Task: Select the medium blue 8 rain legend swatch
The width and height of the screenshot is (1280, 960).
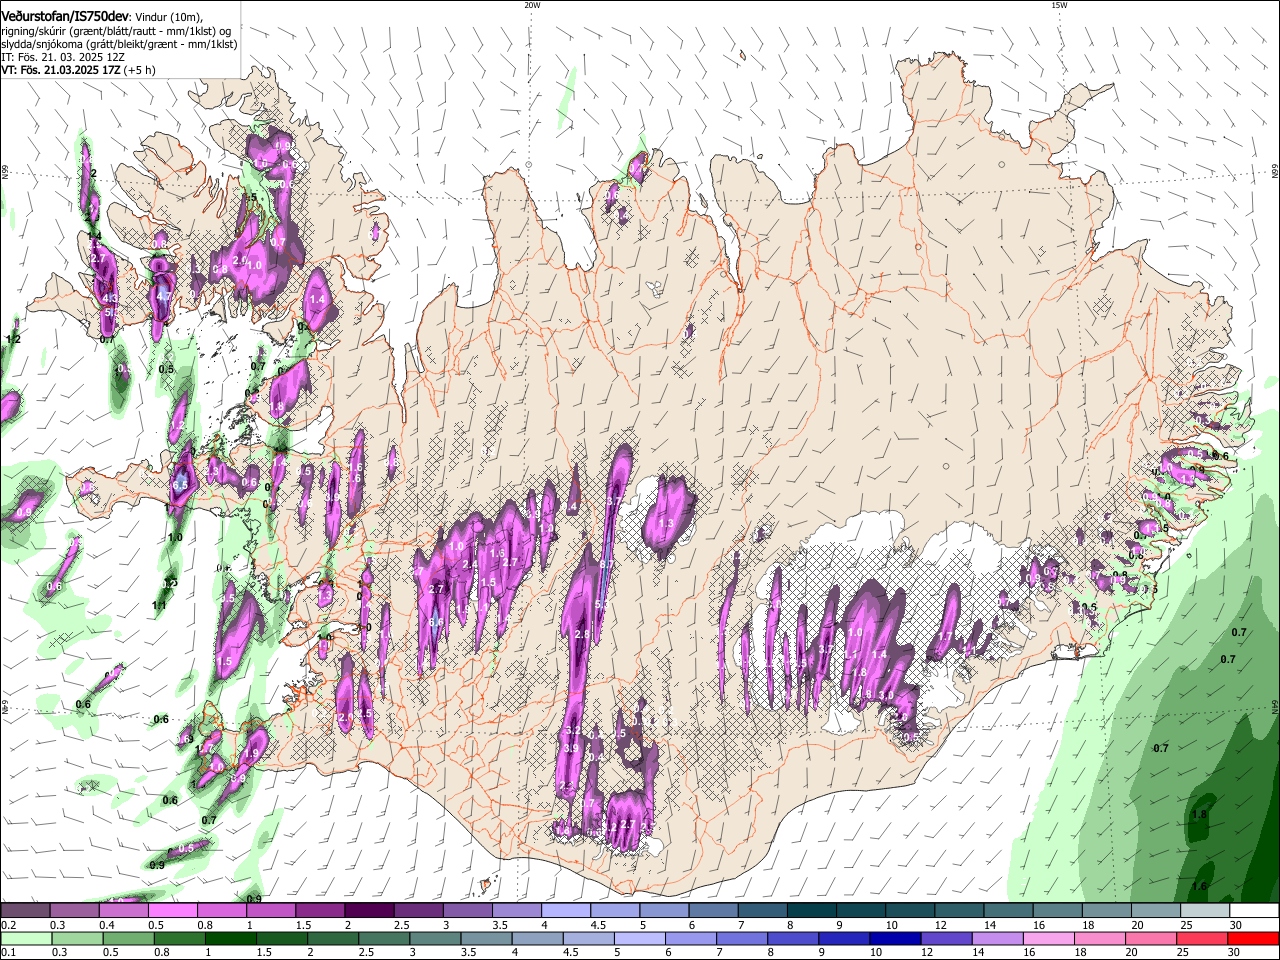Action: [792, 938]
